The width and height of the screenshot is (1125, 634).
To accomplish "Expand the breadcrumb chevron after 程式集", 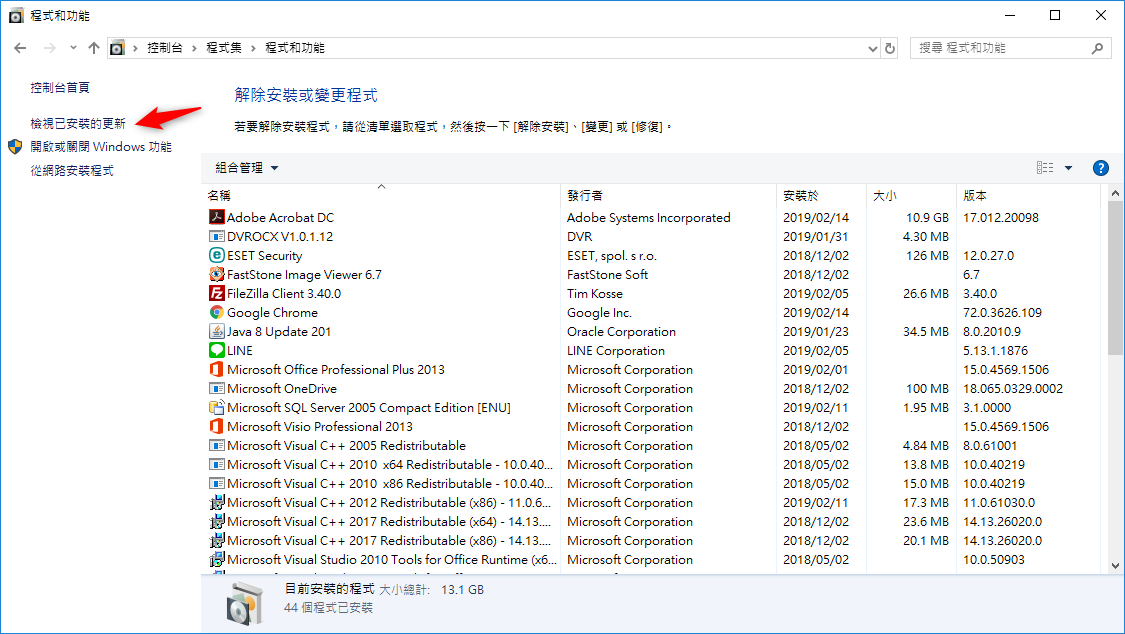I will (253, 48).
